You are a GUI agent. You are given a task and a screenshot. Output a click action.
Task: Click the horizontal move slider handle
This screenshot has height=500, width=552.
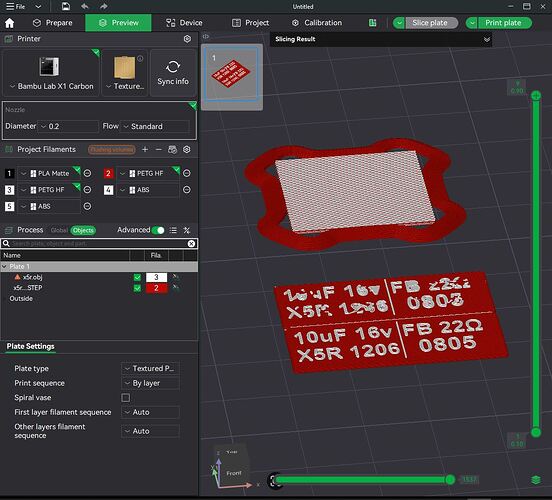(450, 480)
